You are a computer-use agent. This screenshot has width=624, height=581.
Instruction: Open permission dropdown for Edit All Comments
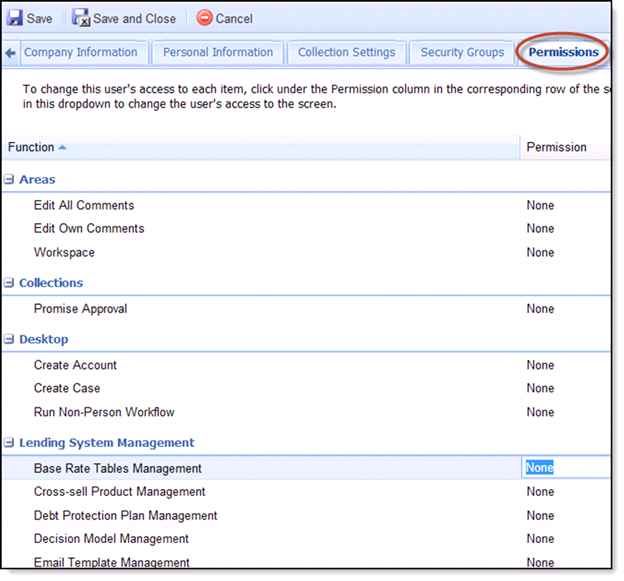tap(540, 205)
